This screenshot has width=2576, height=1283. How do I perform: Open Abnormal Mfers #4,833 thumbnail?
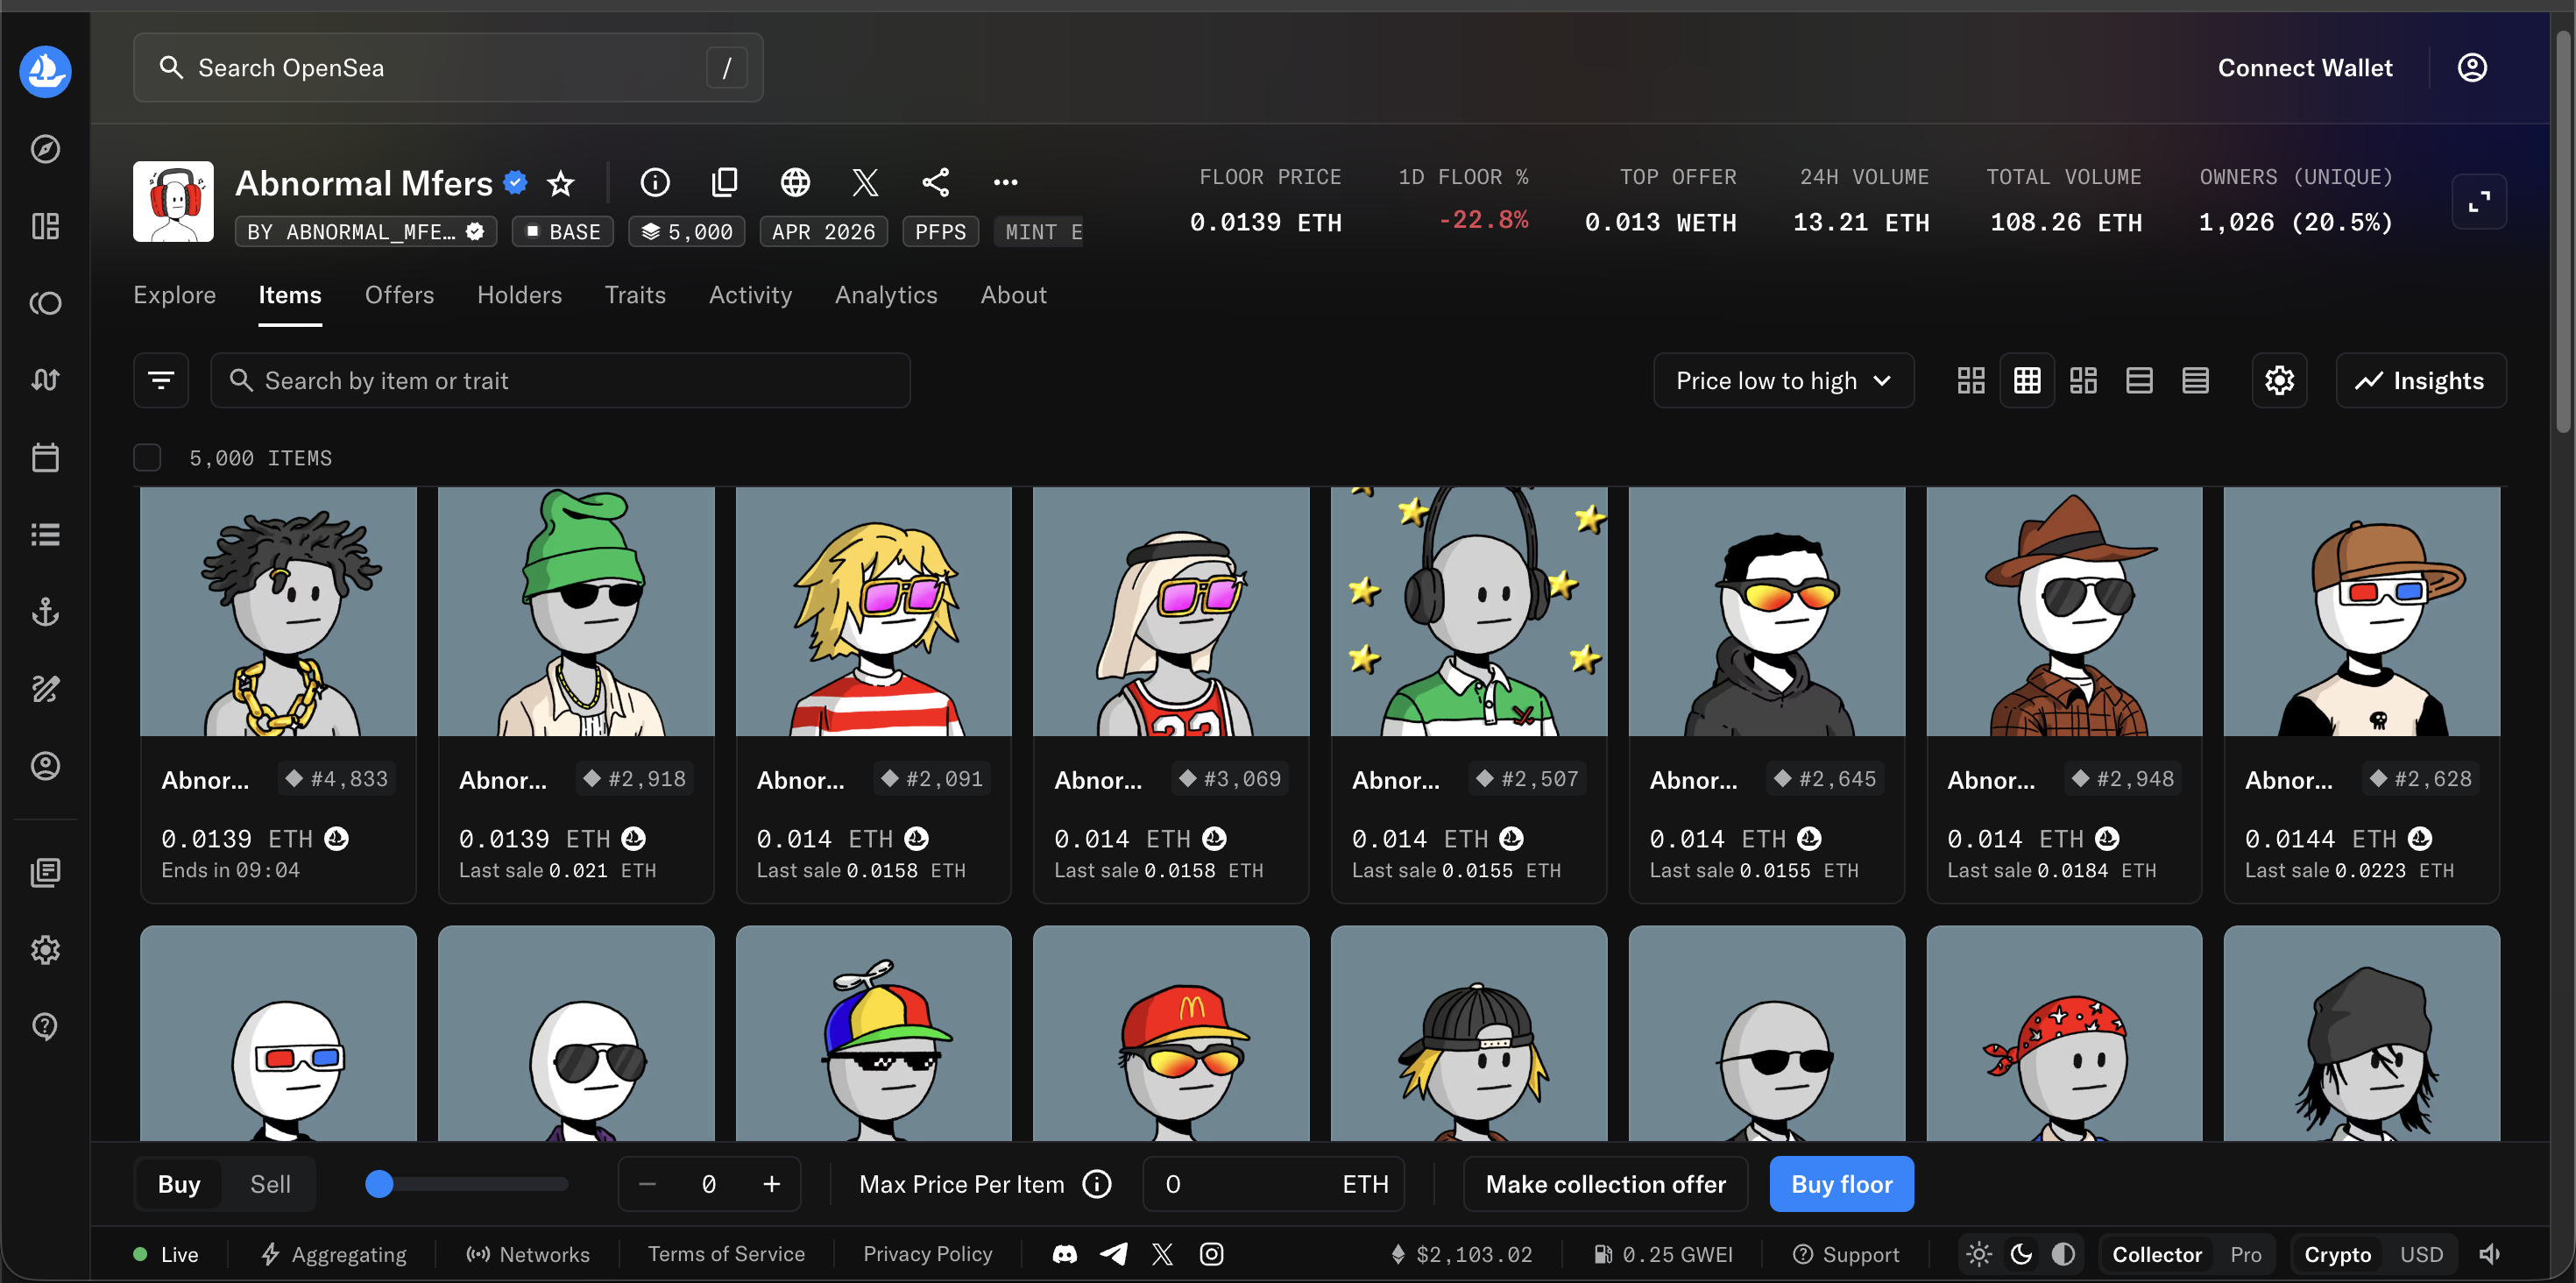278,611
